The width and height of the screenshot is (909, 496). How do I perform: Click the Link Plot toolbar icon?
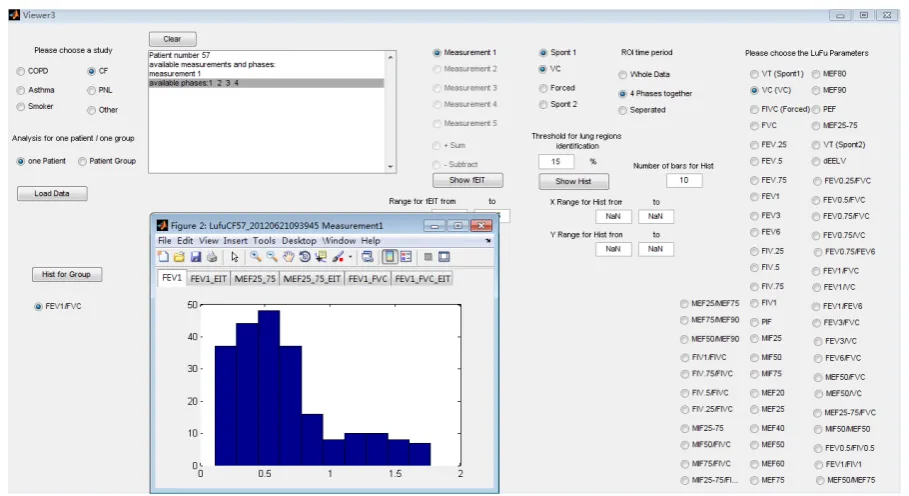point(367,257)
